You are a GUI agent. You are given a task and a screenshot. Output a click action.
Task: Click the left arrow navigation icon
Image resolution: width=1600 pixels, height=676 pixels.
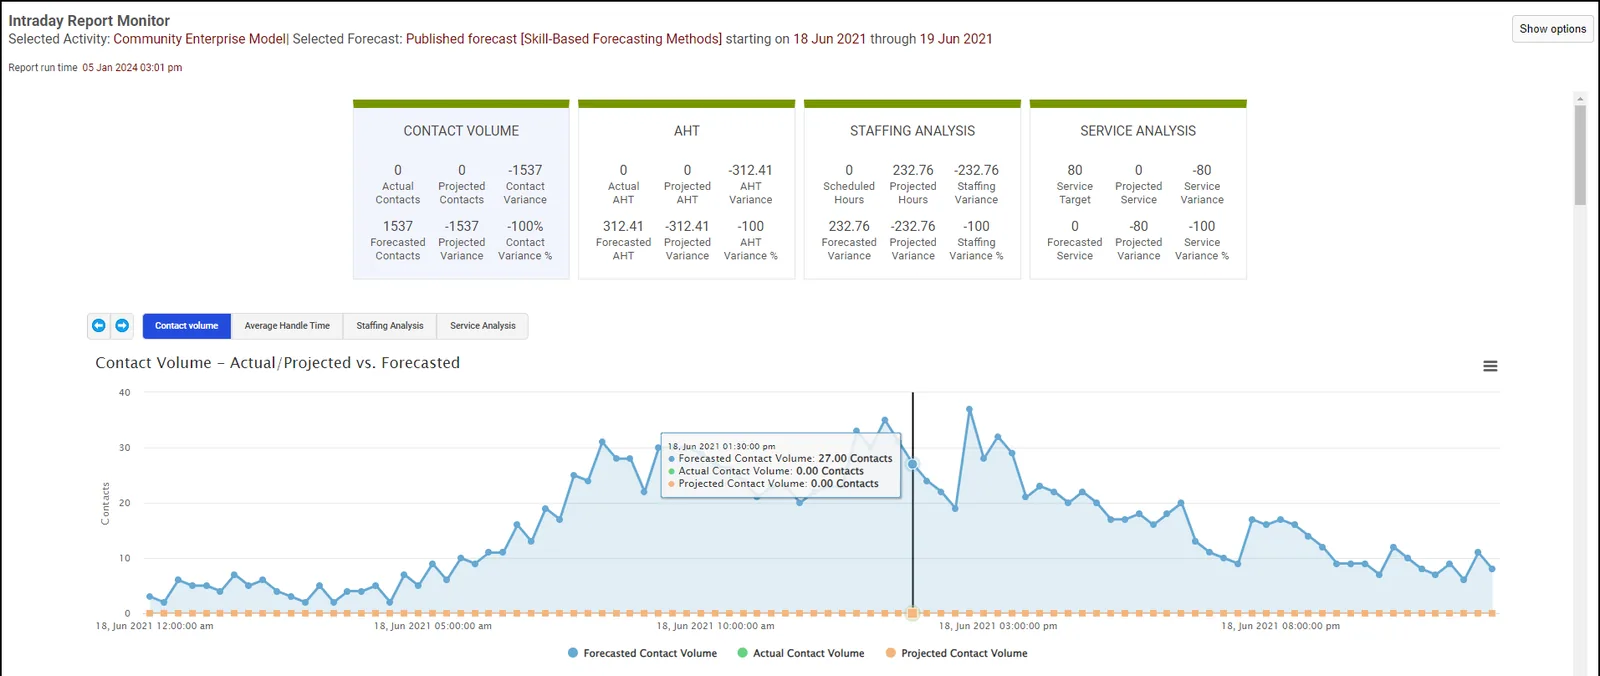98,325
